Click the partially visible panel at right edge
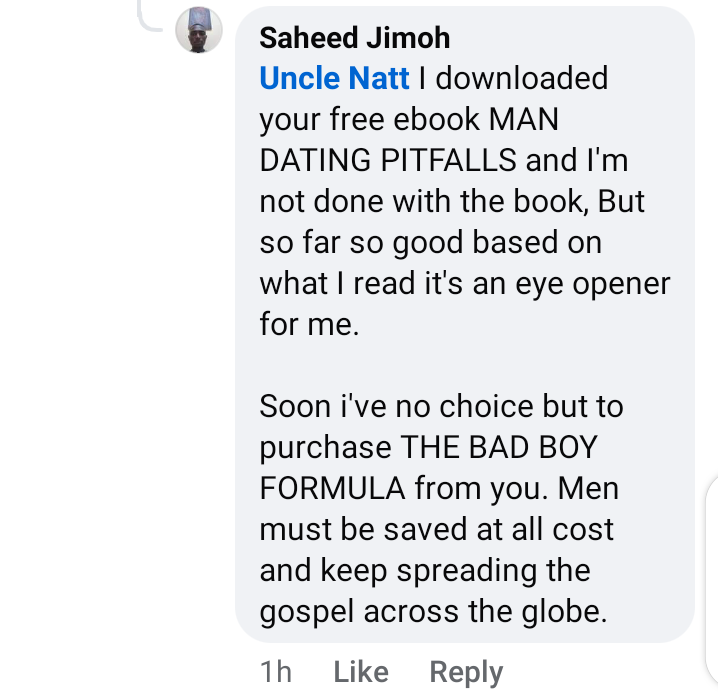Image resolution: width=718 pixels, height=694 pixels. tap(712, 584)
